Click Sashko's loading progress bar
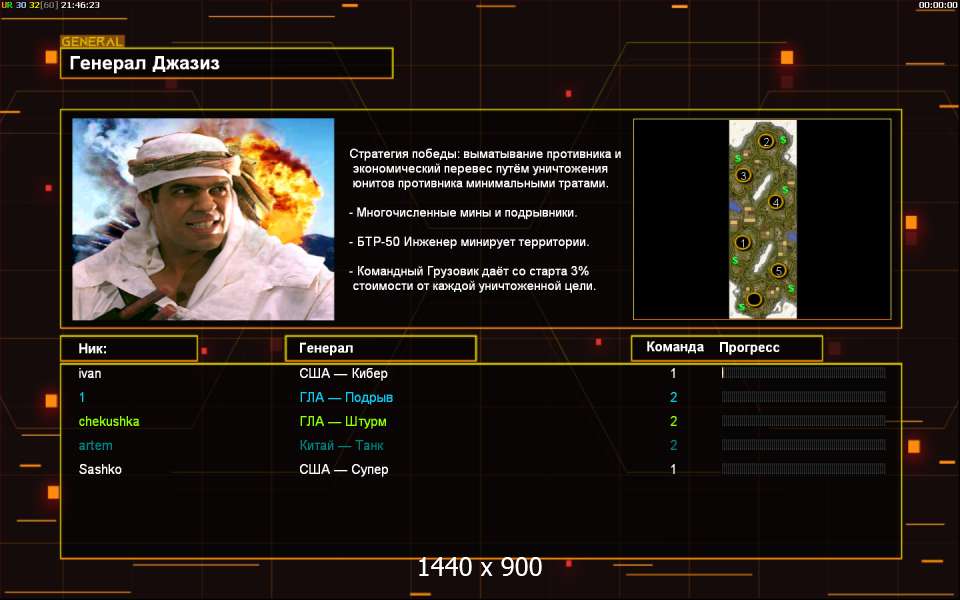This screenshot has width=960, height=600. [x=803, y=469]
